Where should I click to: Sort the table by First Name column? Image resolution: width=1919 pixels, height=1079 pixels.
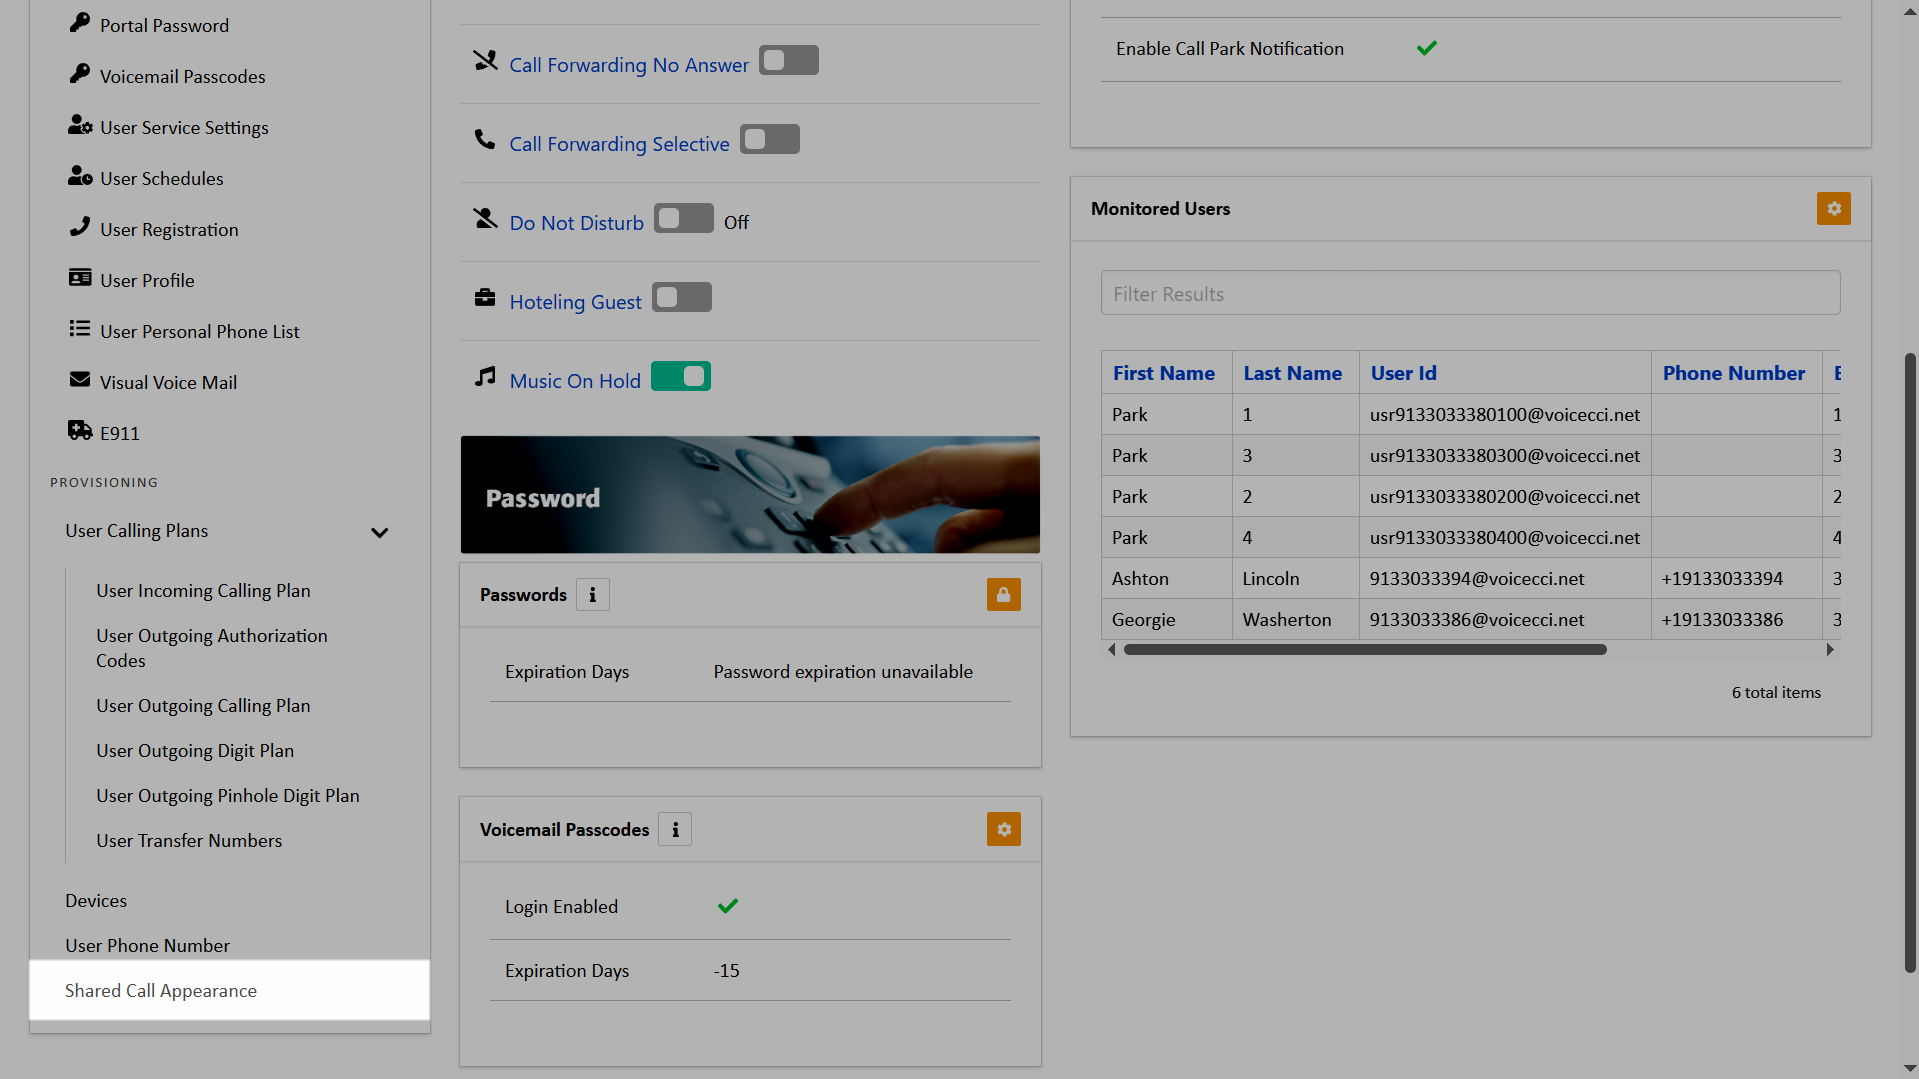[1163, 373]
